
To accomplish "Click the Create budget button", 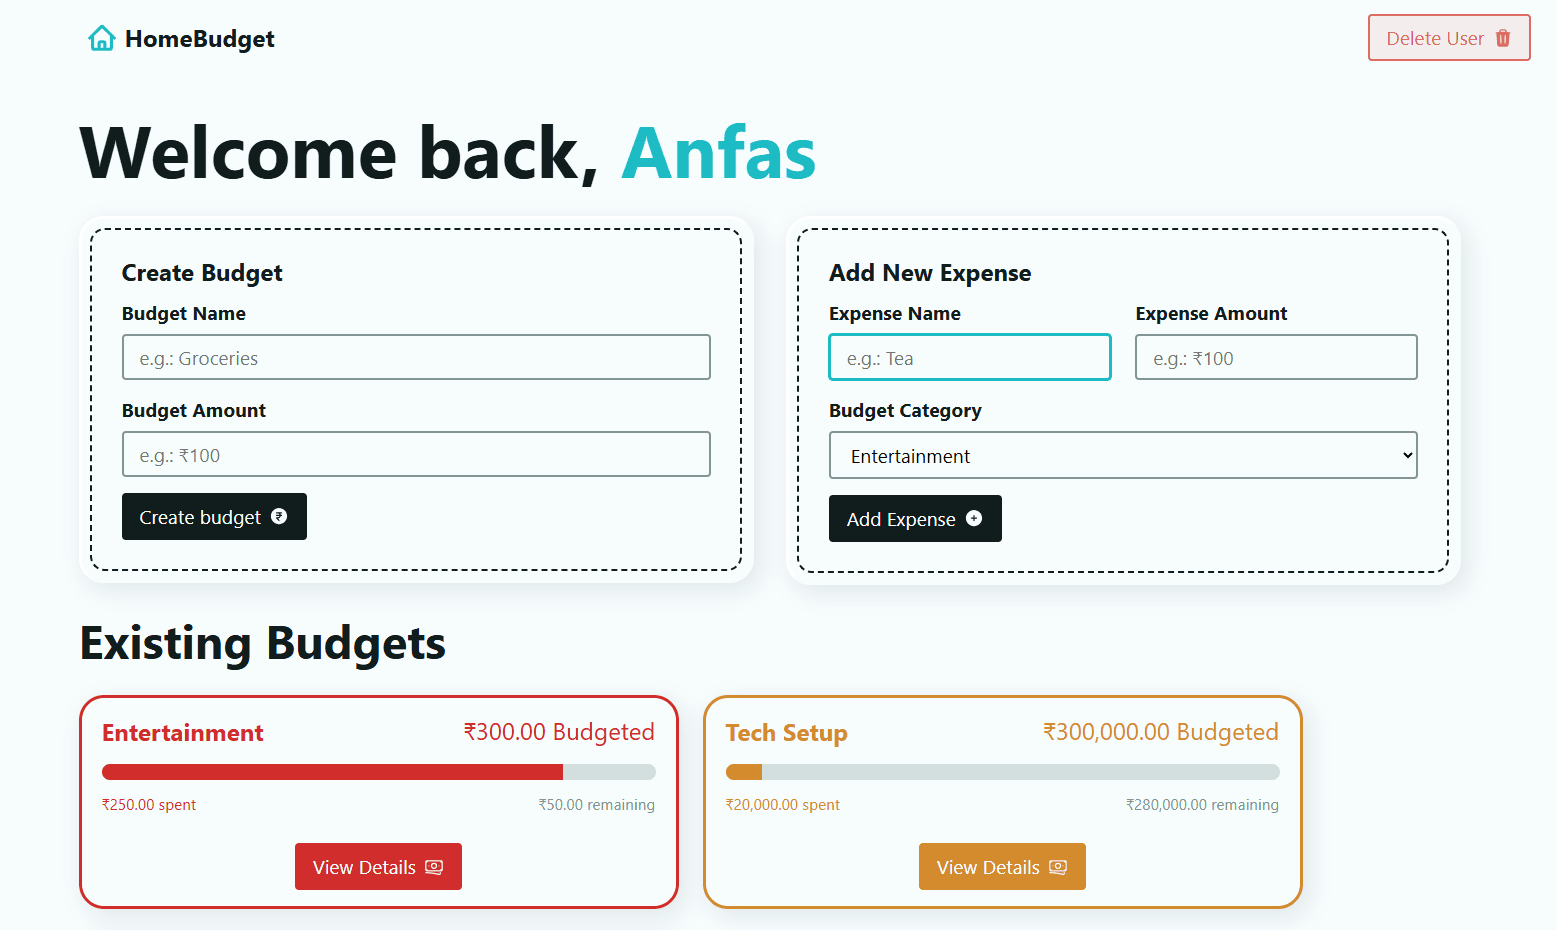I will 214,516.
